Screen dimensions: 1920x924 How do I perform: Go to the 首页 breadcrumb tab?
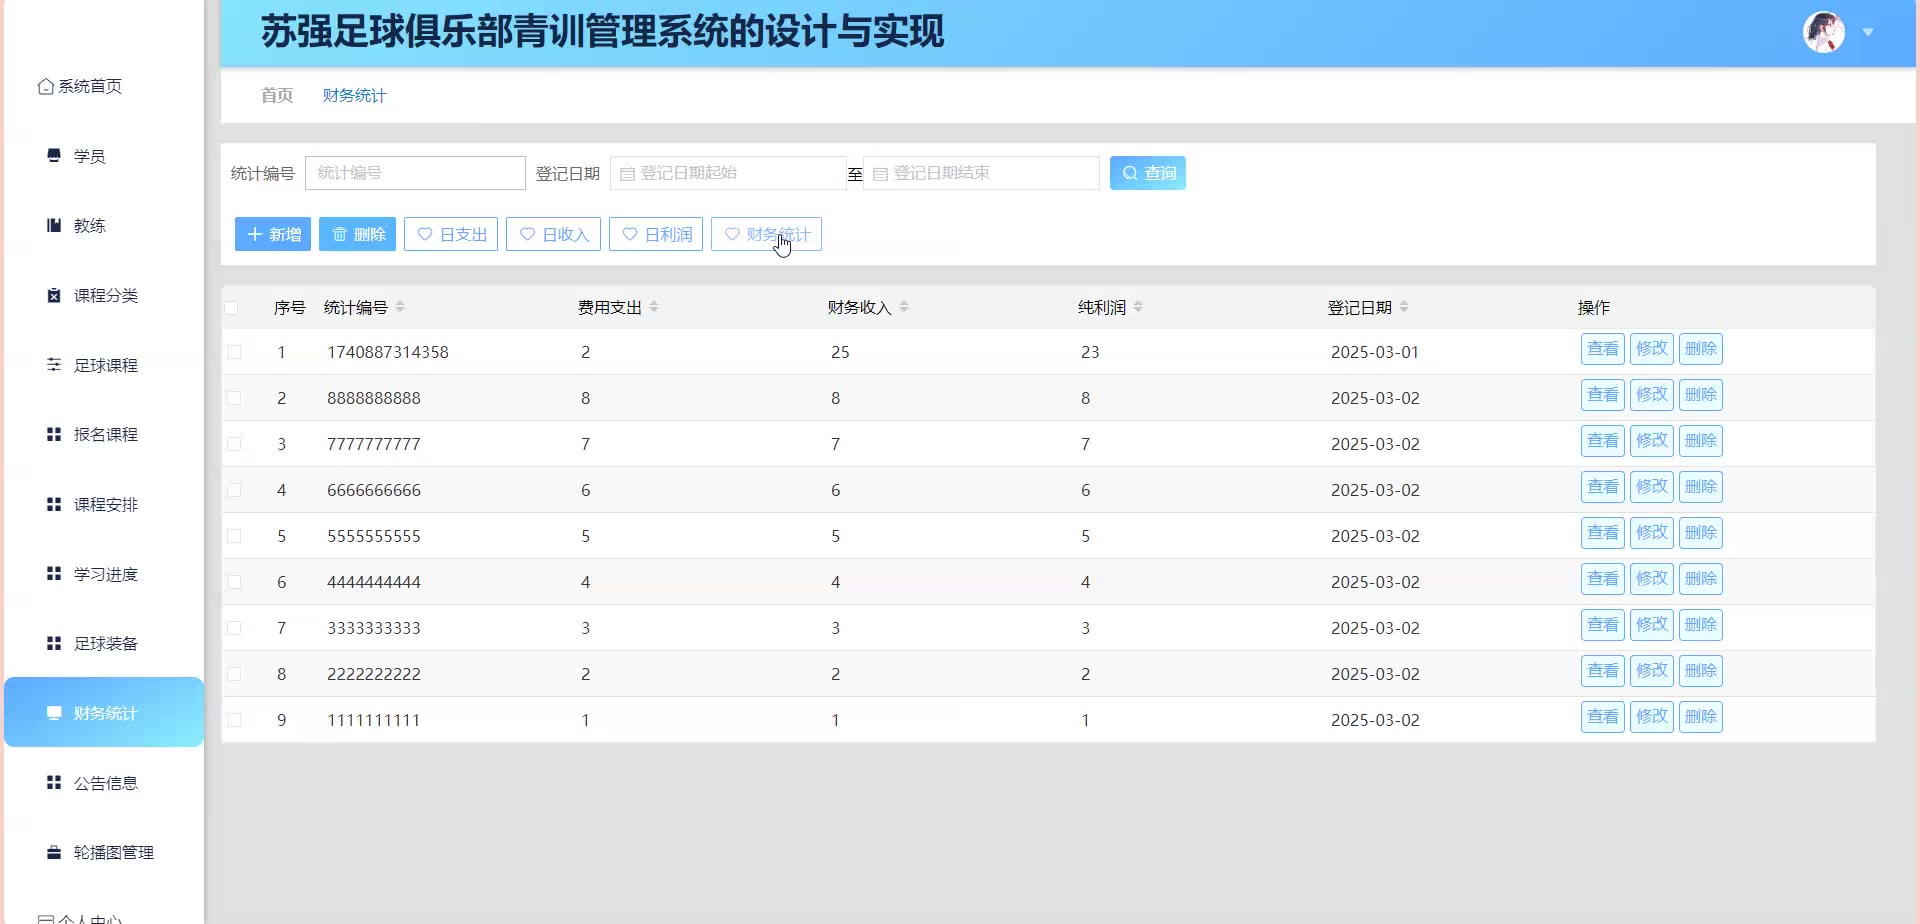click(277, 96)
